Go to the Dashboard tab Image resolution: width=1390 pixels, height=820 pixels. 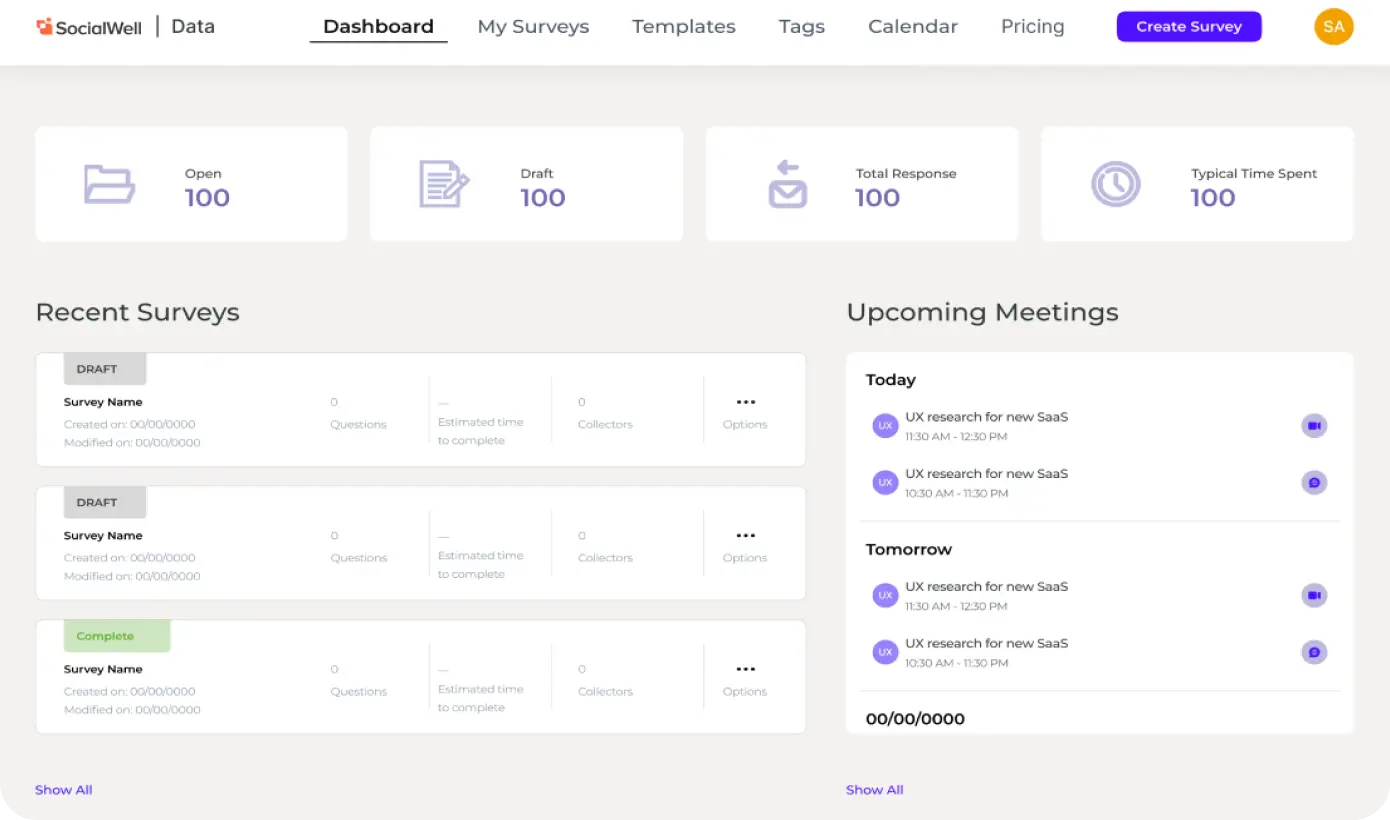[378, 27]
